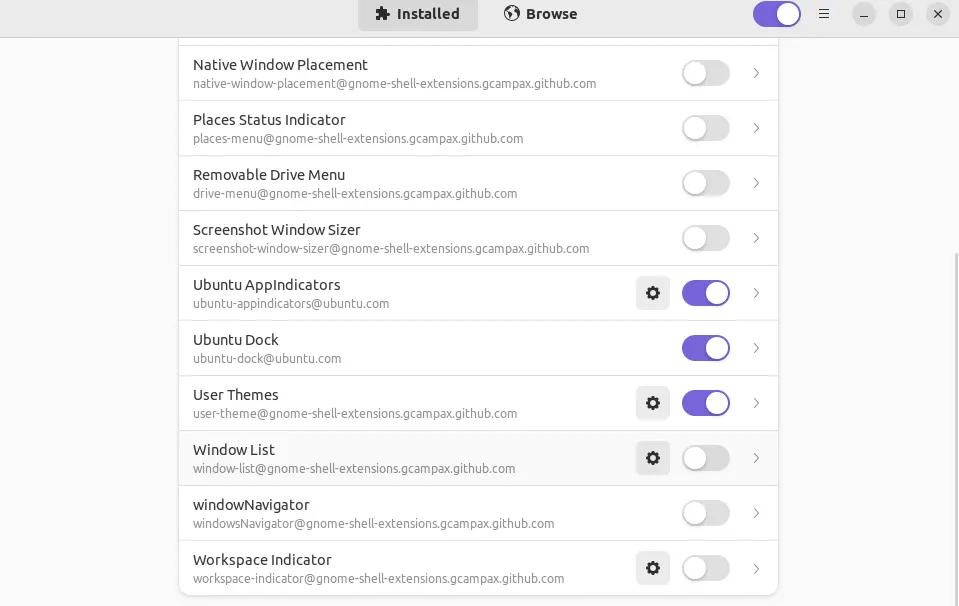Viewport: 959px width, 606px height.
Task: Expand the Screenshot Window Sizer row
Action: [x=756, y=238]
